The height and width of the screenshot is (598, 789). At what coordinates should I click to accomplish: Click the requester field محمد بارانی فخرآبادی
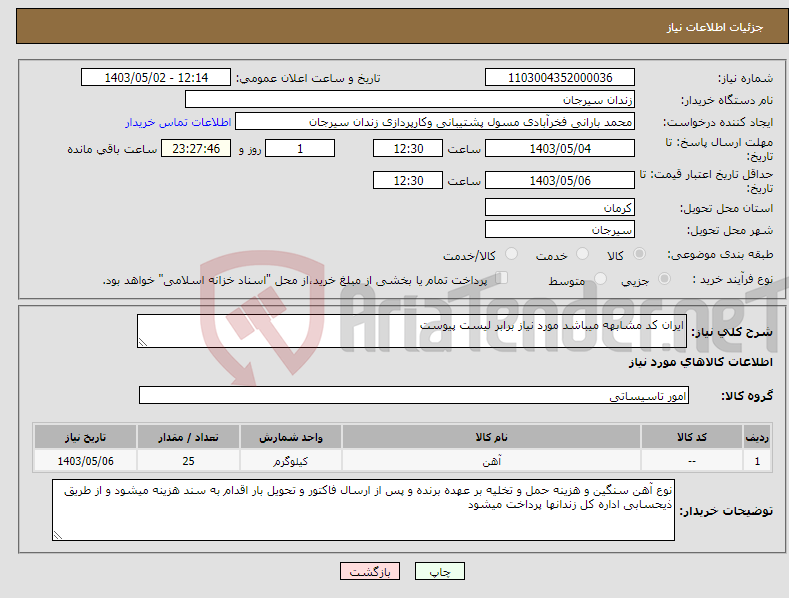click(x=435, y=121)
